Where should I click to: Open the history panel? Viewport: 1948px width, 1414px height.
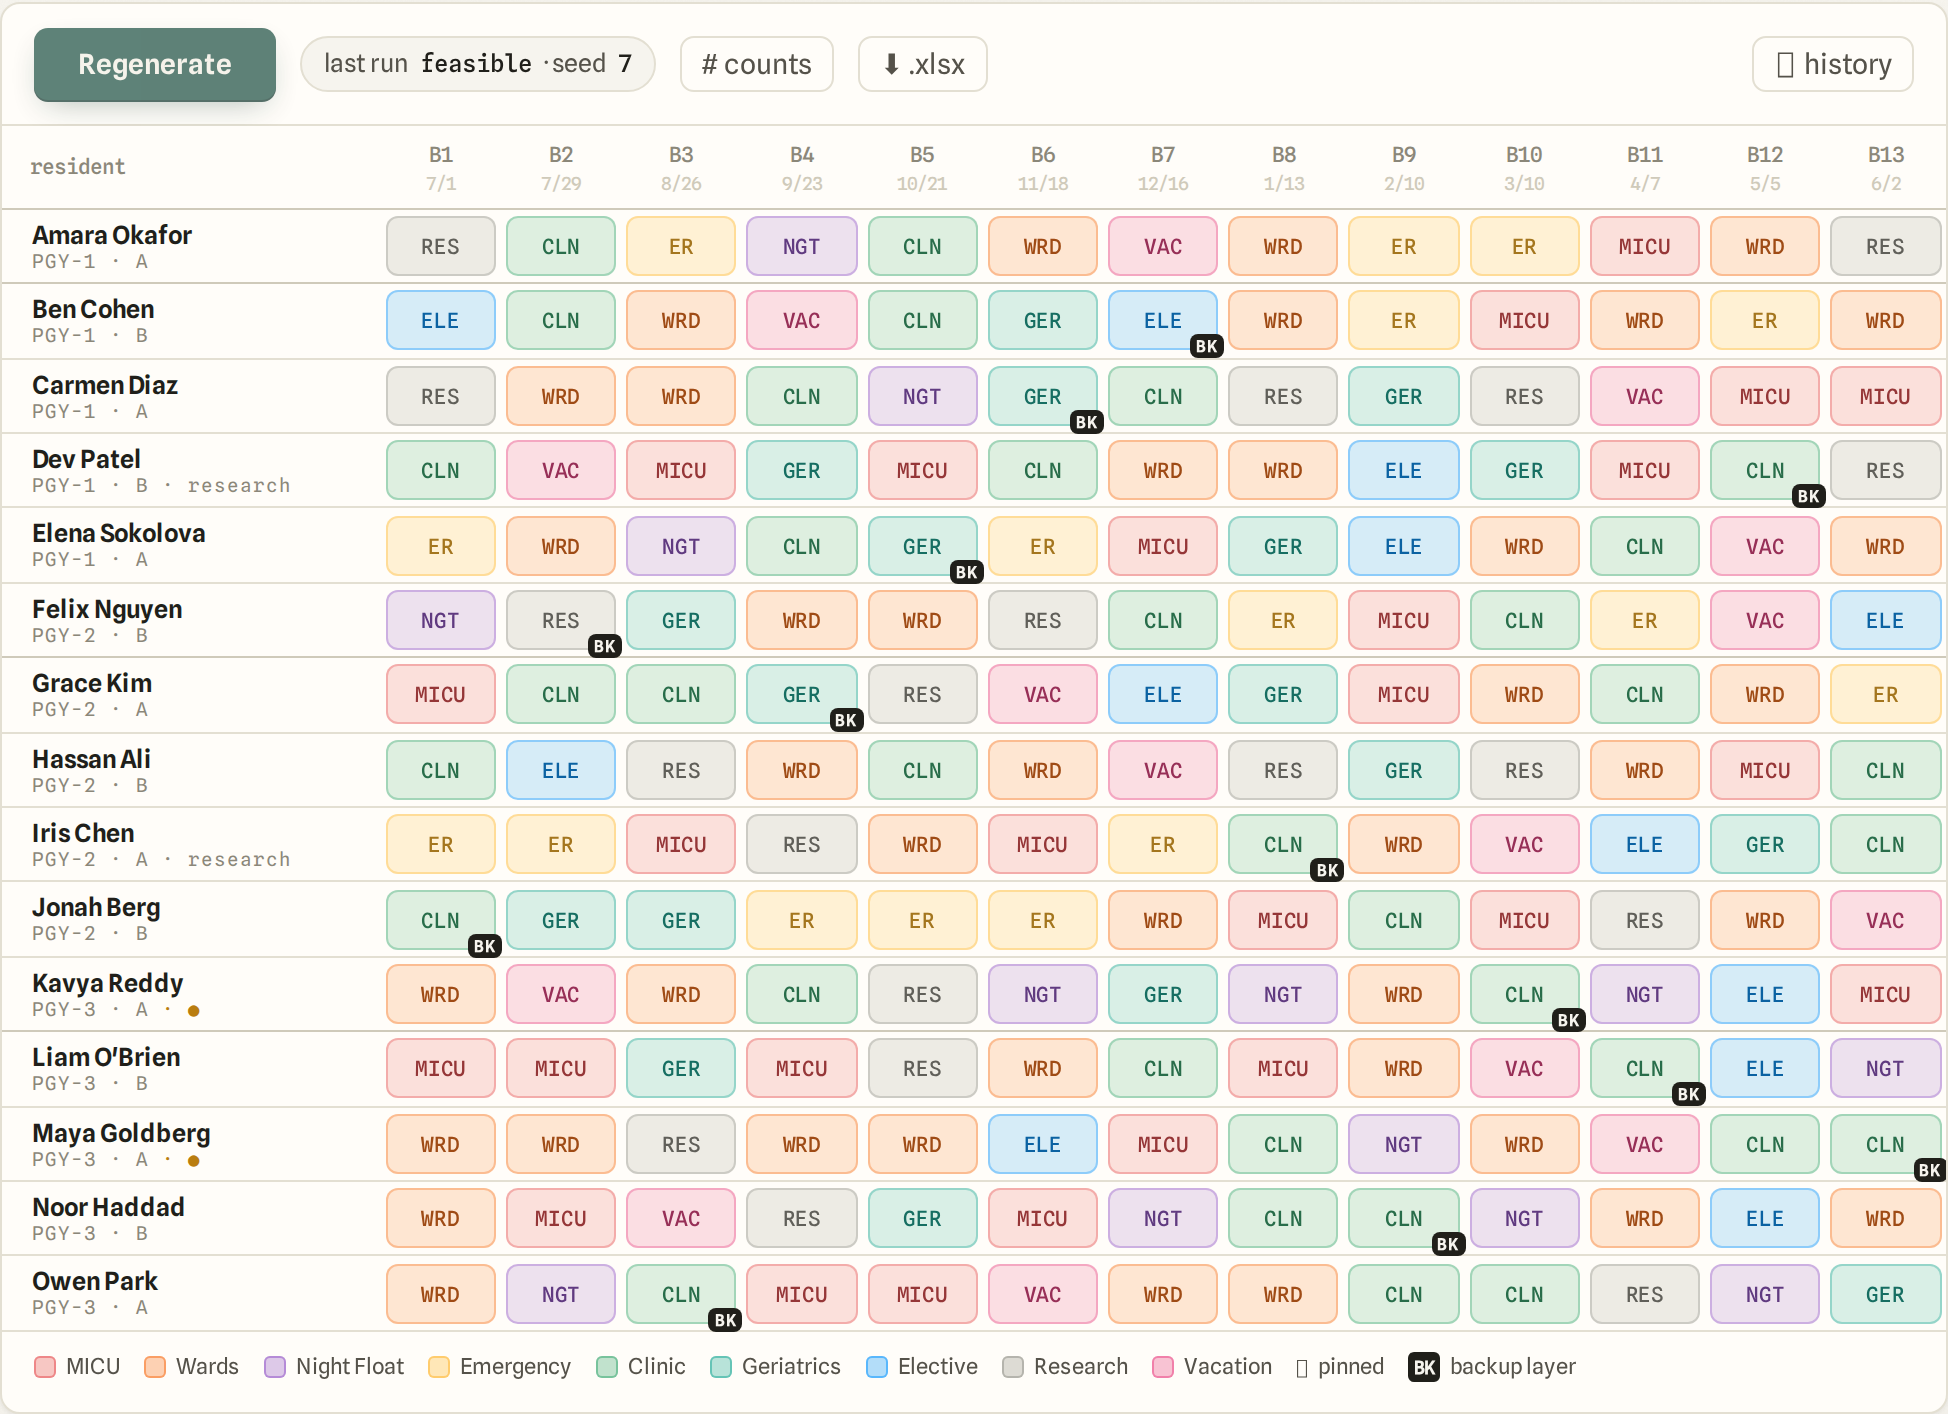tap(1833, 65)
